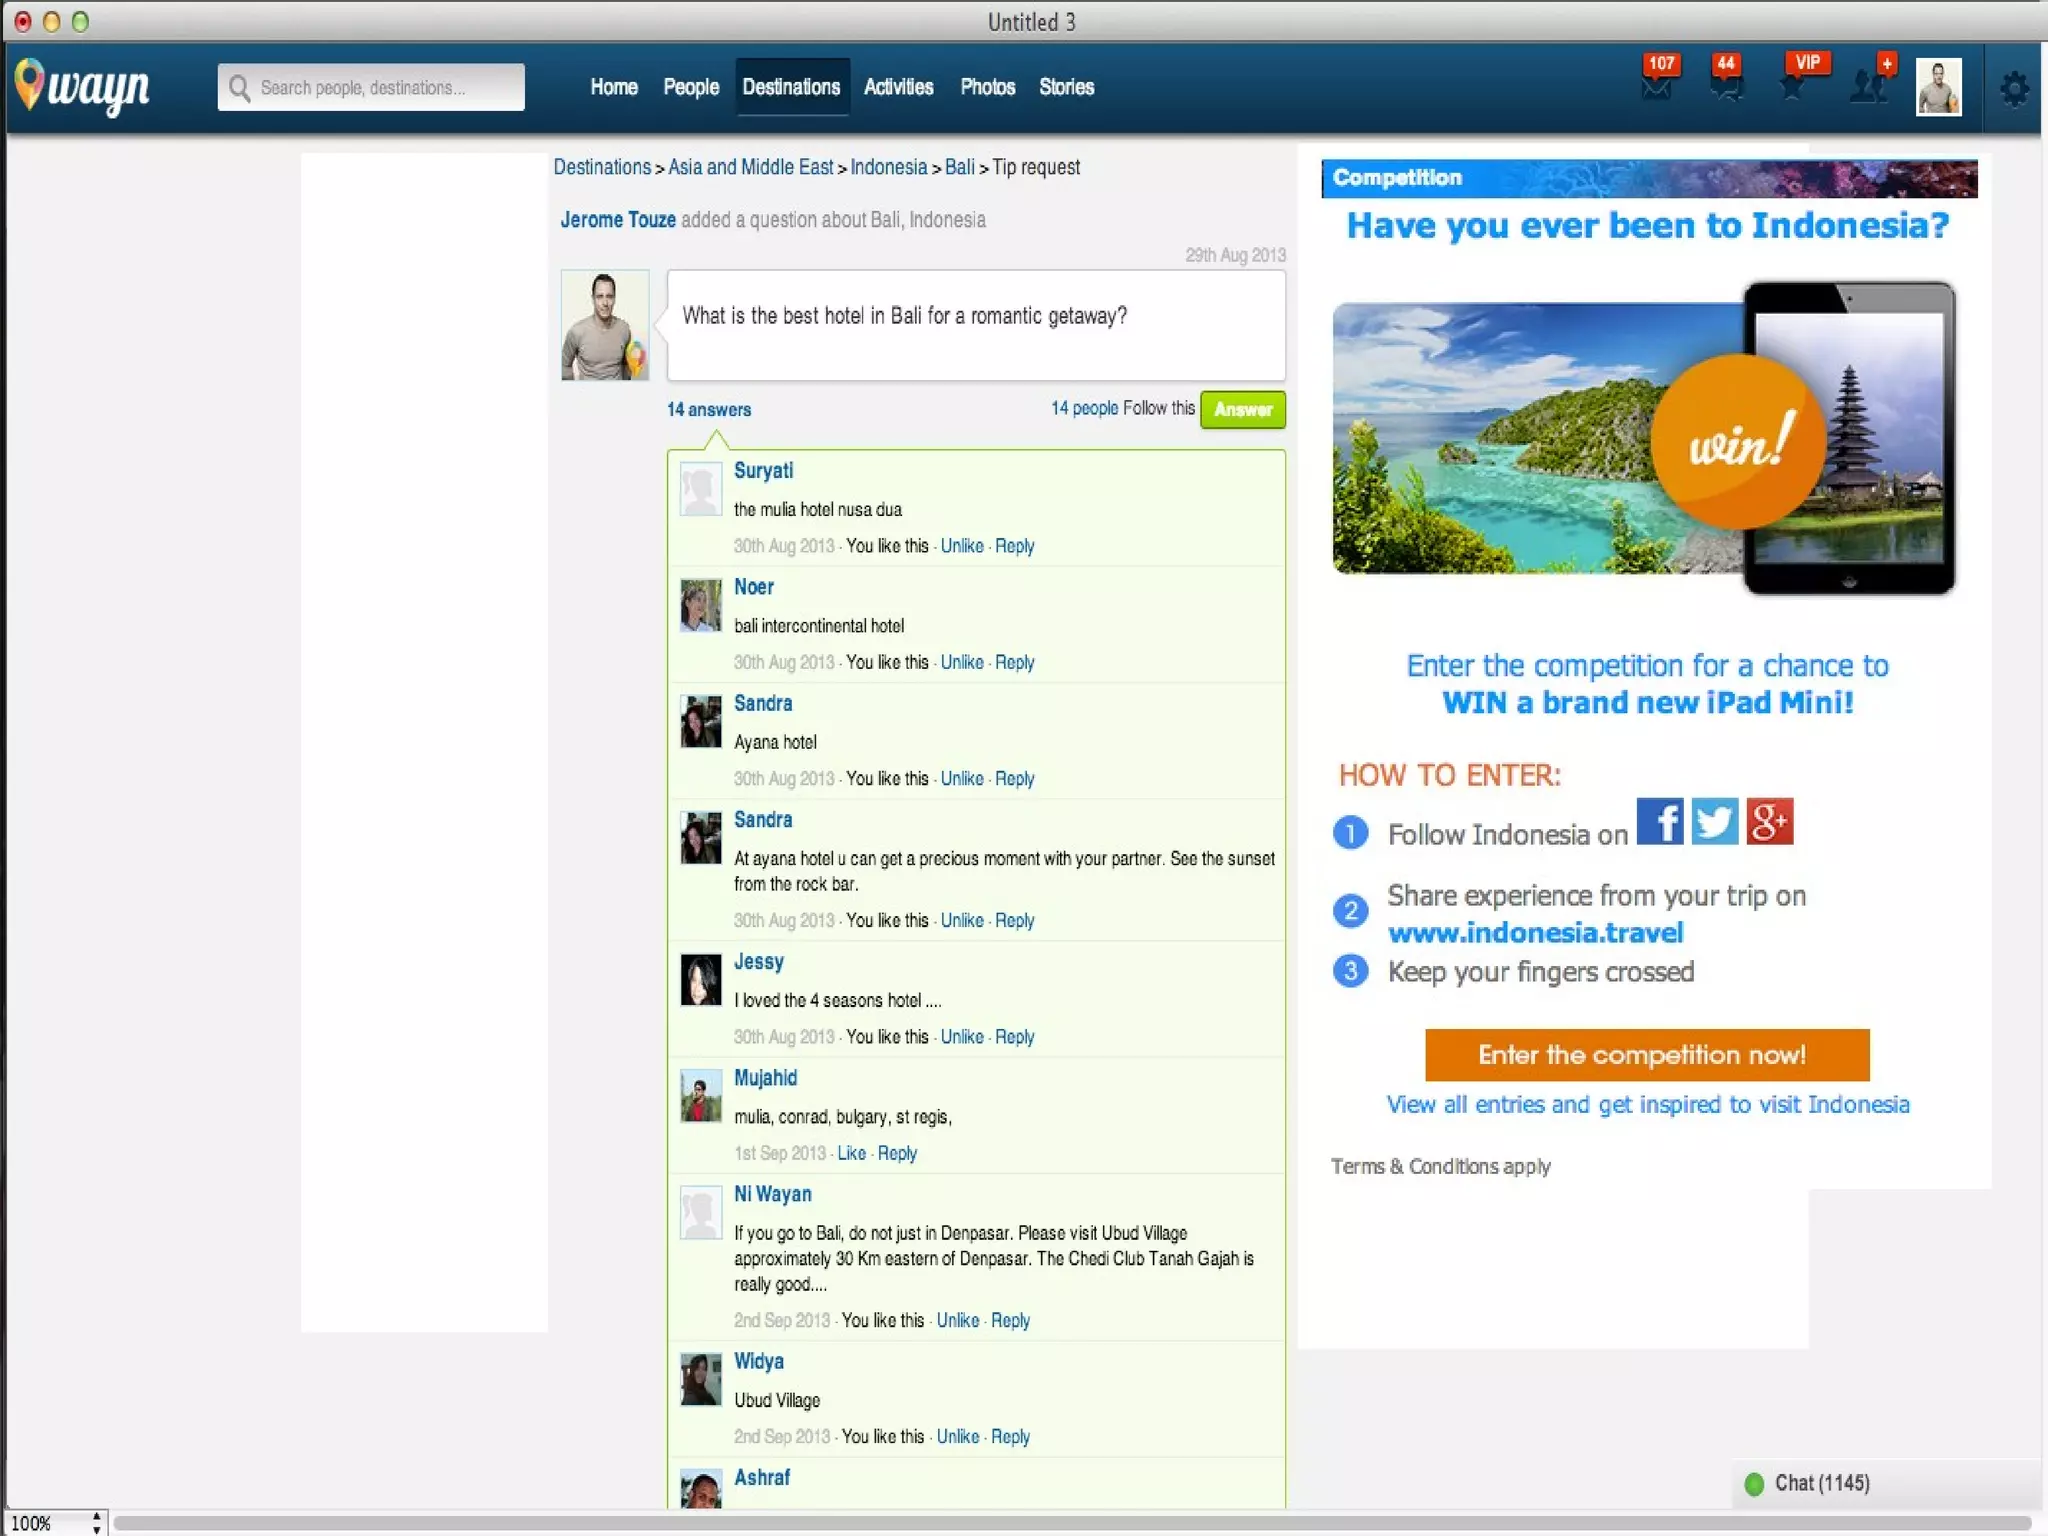Click the Google Plus follow icon
This screenshot has width=2048, height=1536.
[x=1769, y=821]
